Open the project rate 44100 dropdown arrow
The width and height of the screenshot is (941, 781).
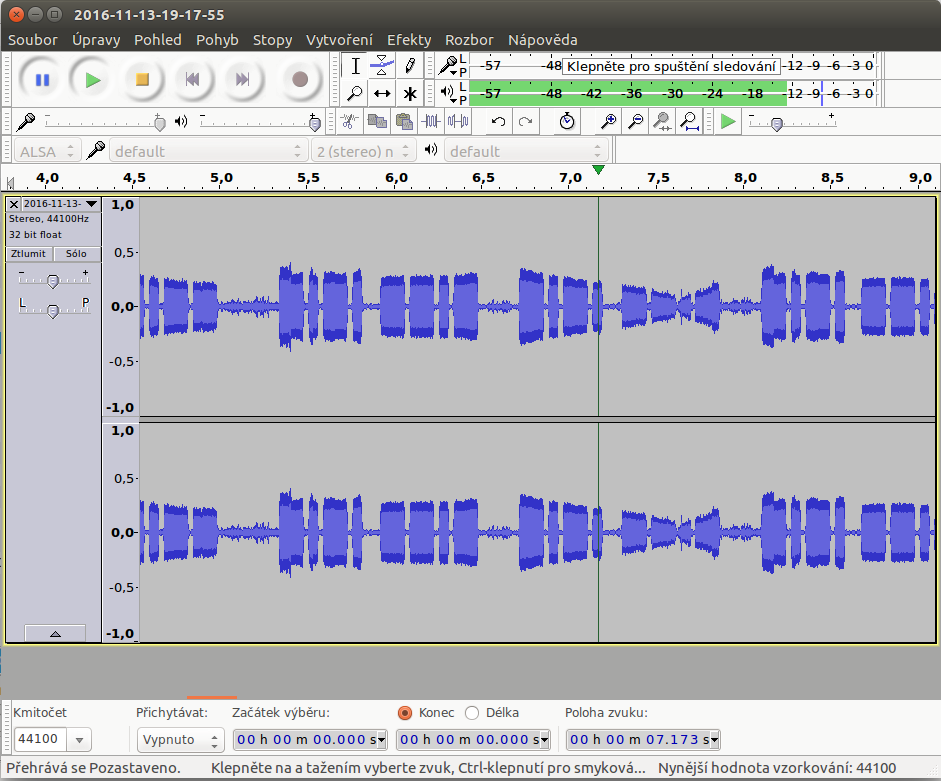click(x=80, y=740)
